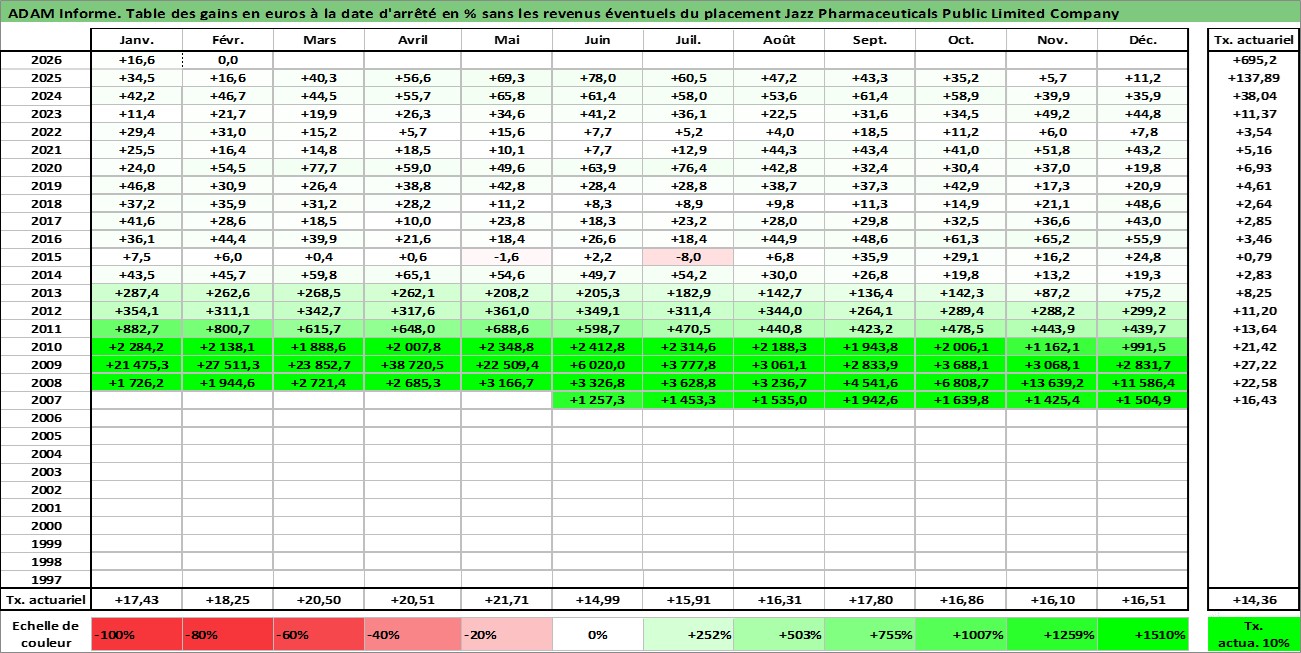Screen dimensions: 1301x653
Task: Click the 'Tx. actuariel' header of the right column
Action: point(1254,40)
